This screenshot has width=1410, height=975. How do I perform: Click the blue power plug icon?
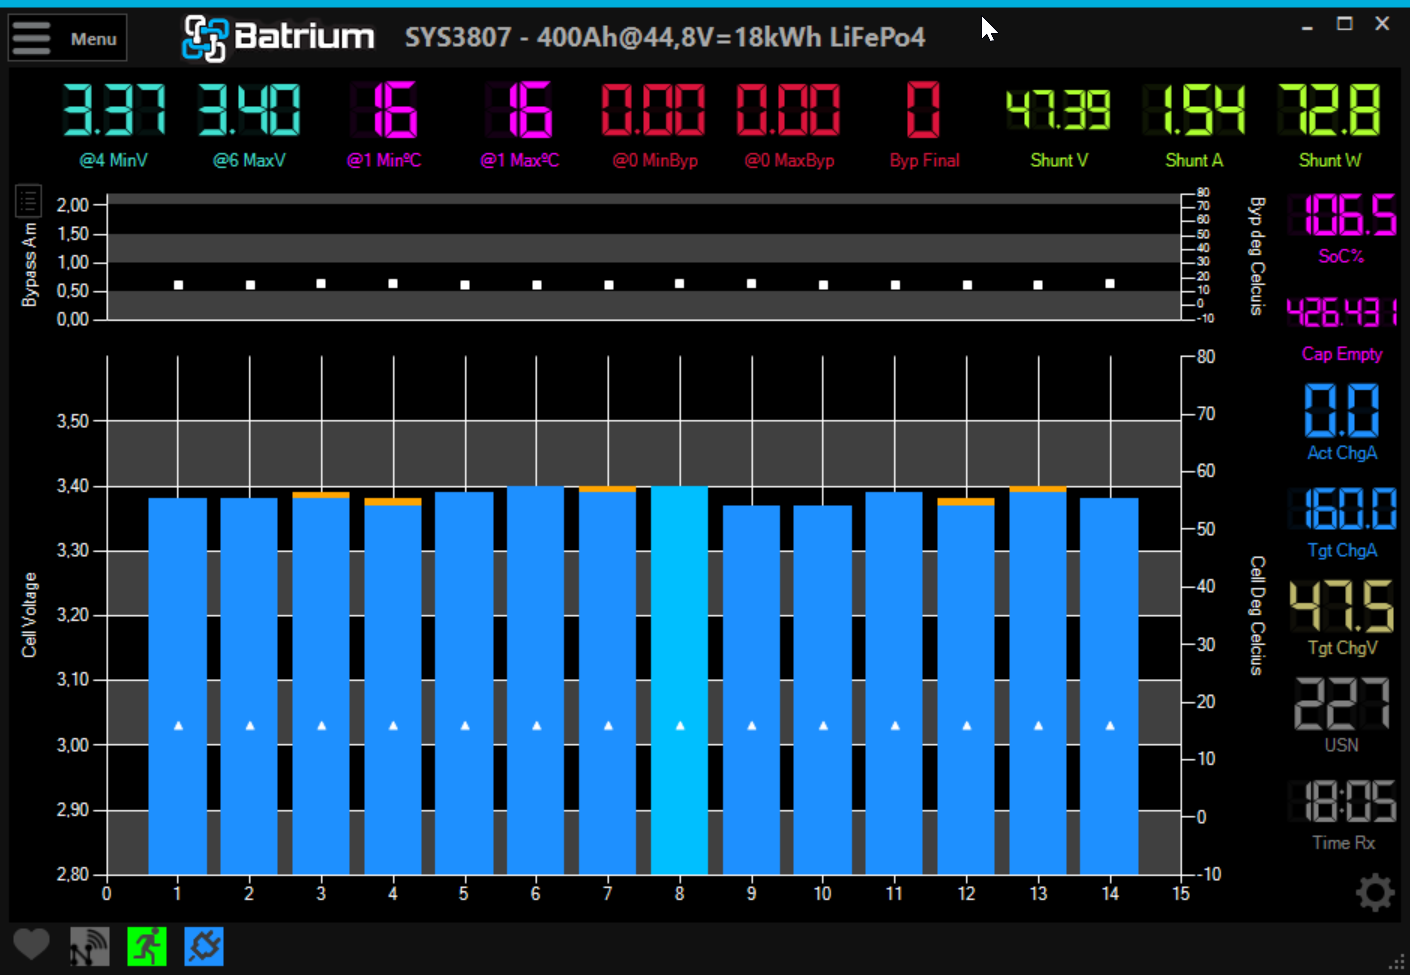point(204,946)
